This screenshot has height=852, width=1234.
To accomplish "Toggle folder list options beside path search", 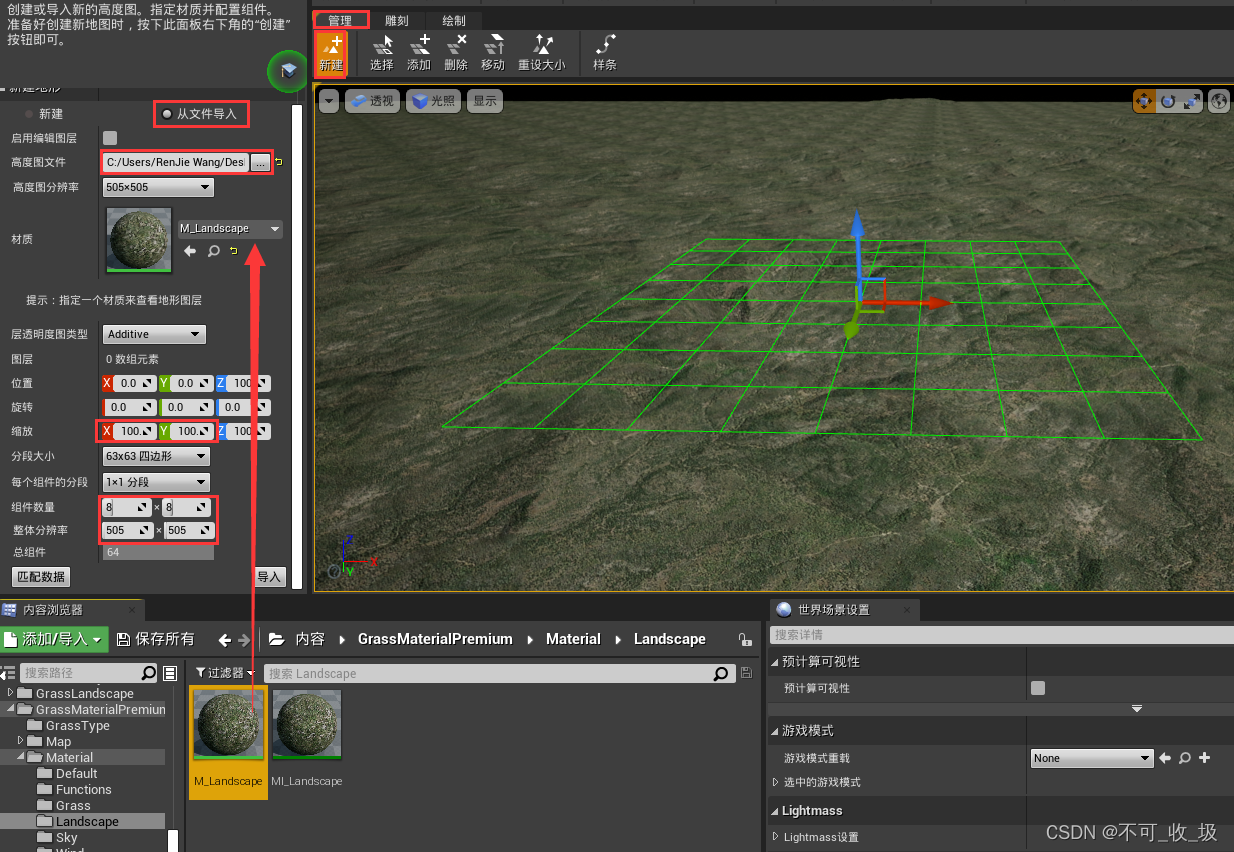I will [170, 673].
